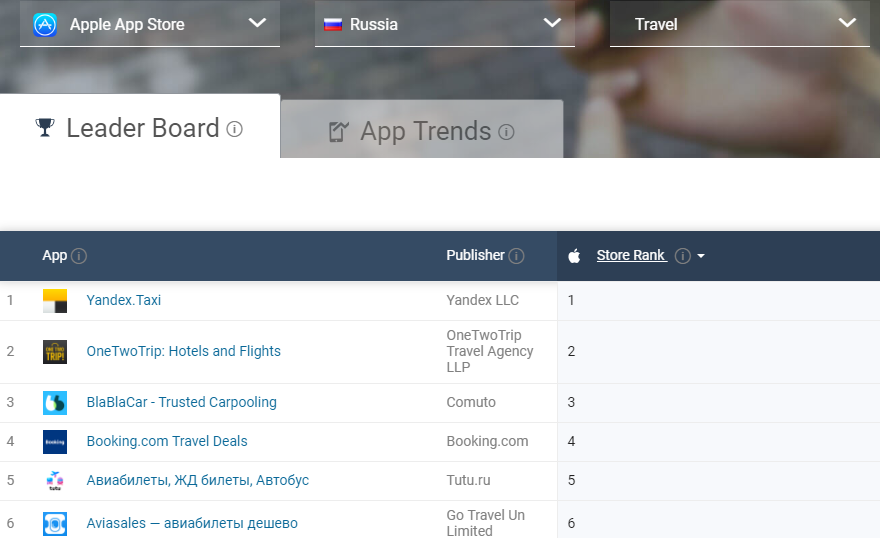Switch to the App Trends tab
The height and width of the screenshot is (538, 880).
click(x=422, y=129)
